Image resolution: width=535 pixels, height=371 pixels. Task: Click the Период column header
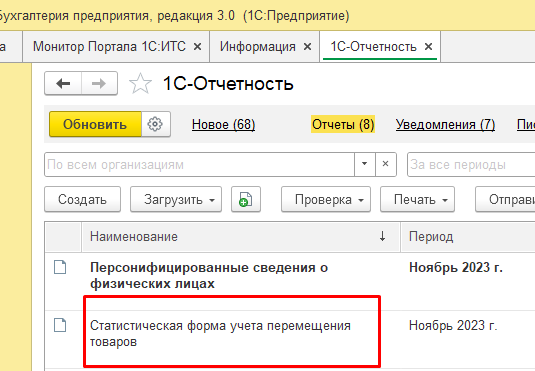468,236
